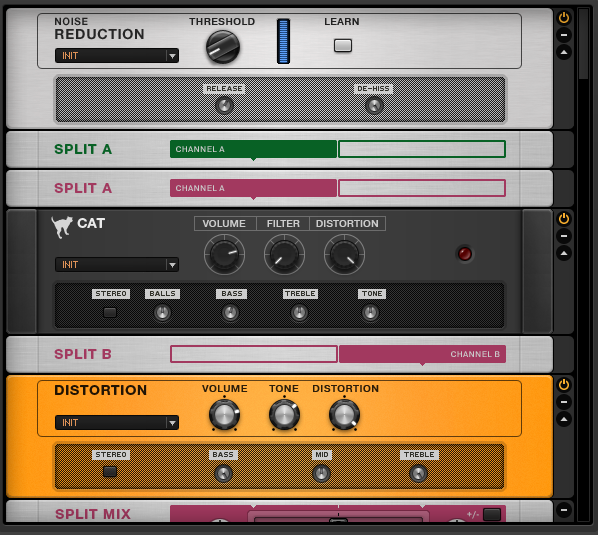The image size is (598, 535).
Task: Toggle power on Distortion module
Action: click(x=564, y=385)
